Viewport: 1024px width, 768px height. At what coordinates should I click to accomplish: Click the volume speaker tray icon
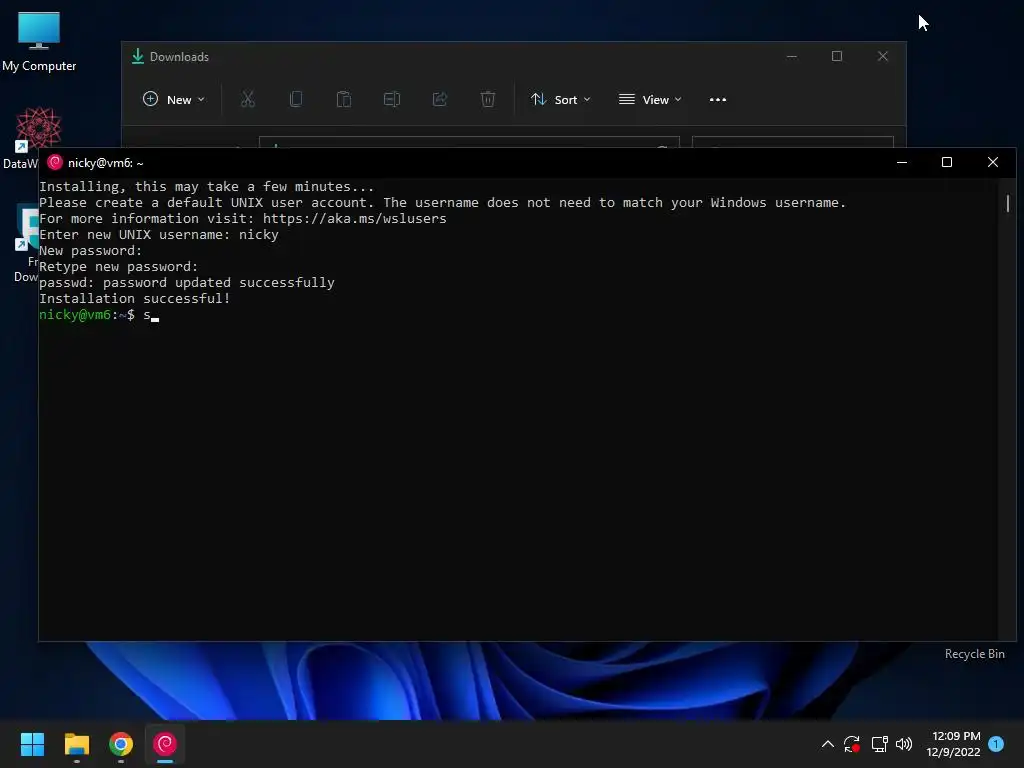pos(904,744)
